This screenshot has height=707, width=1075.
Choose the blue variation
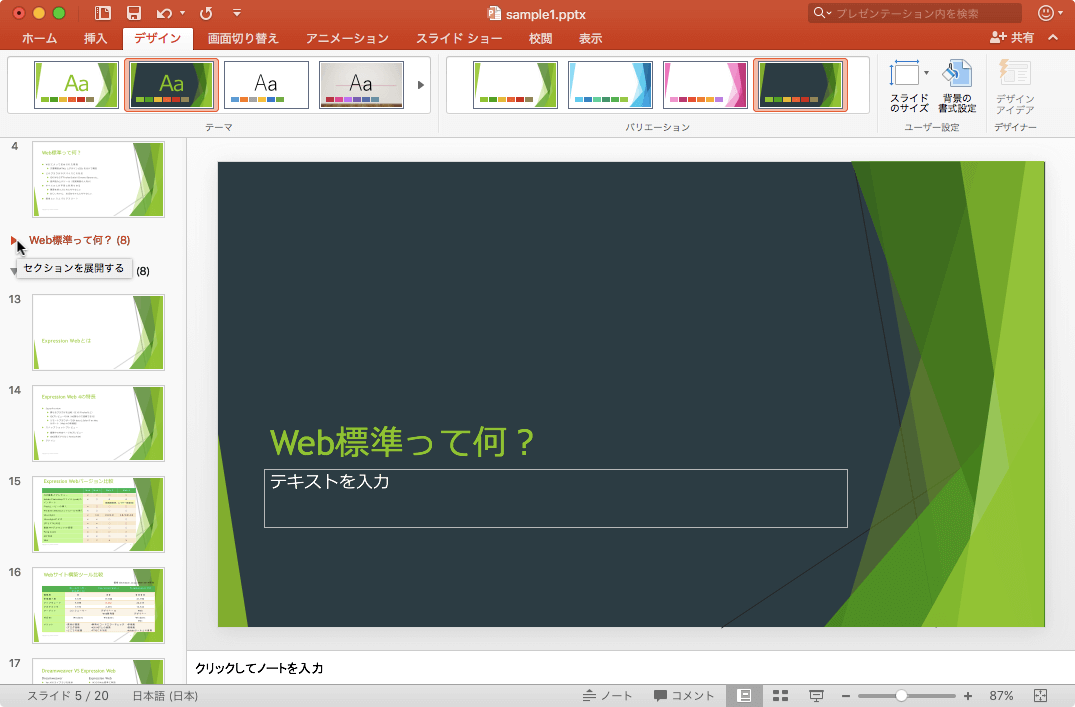point(610,85)
